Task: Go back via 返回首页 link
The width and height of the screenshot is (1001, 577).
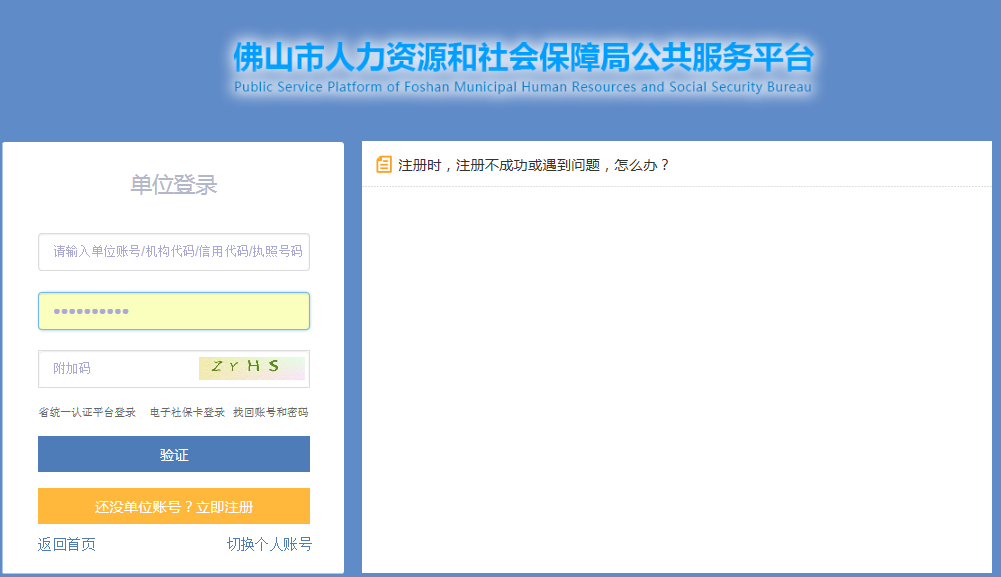Action: [x=66, y=544]
